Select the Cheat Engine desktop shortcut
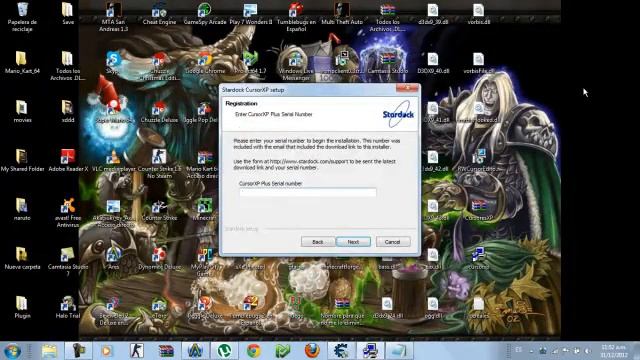This screenshot has height=360, width=640. tap(159, 13)
